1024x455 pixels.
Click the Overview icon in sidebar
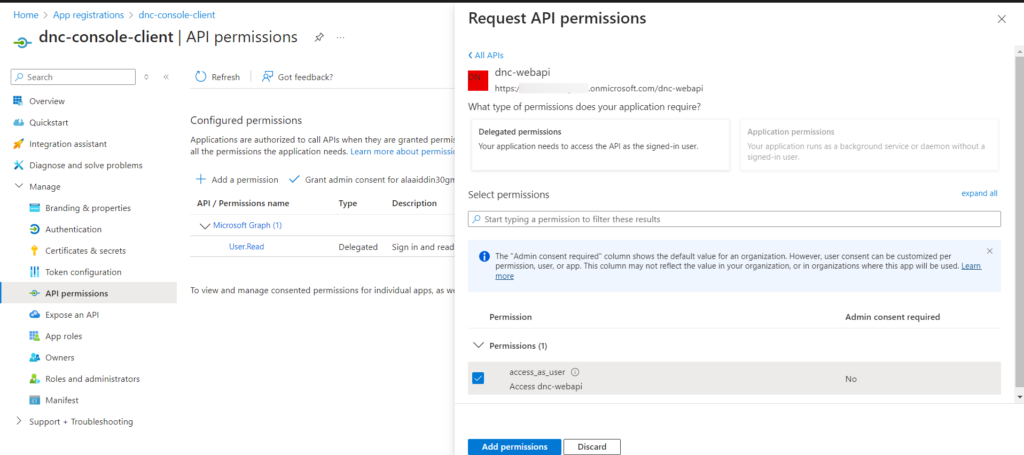18,101
